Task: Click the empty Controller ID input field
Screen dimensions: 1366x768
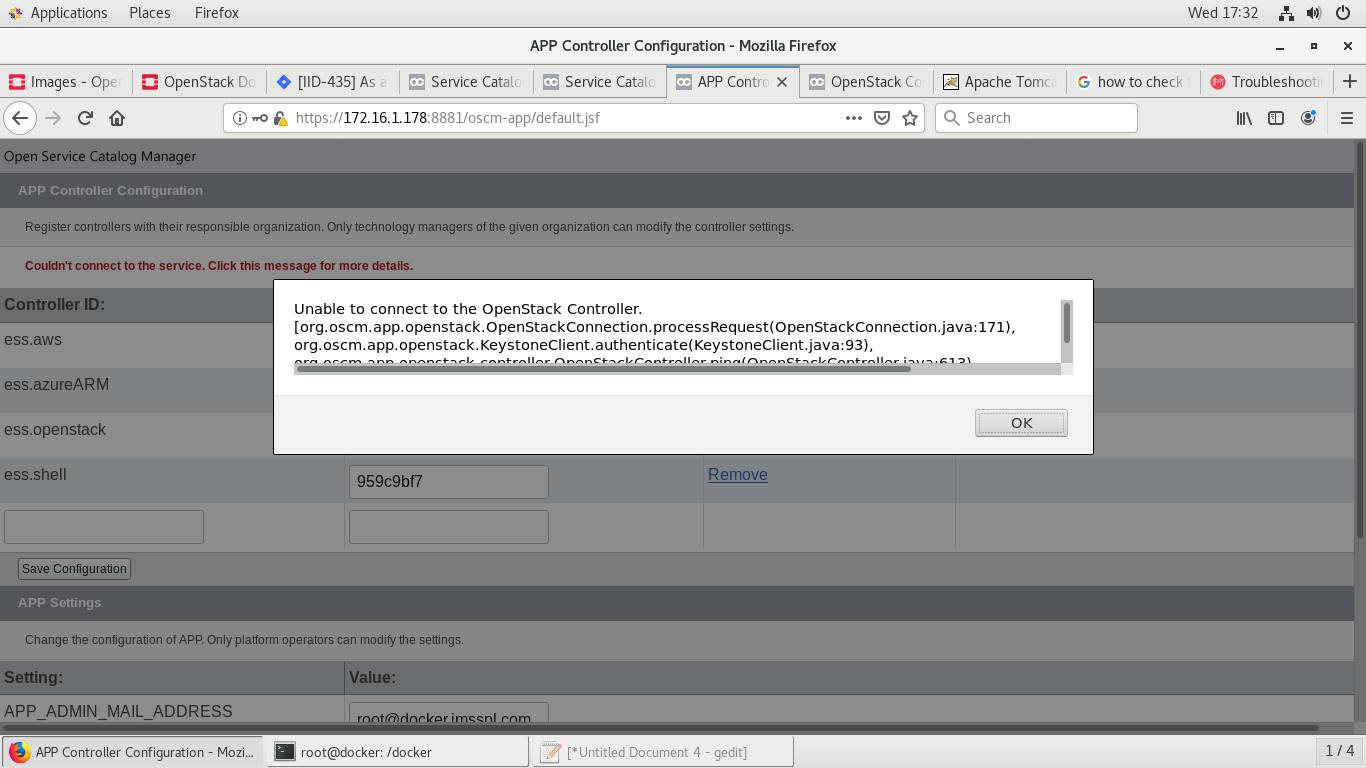Action: point(103,526)
